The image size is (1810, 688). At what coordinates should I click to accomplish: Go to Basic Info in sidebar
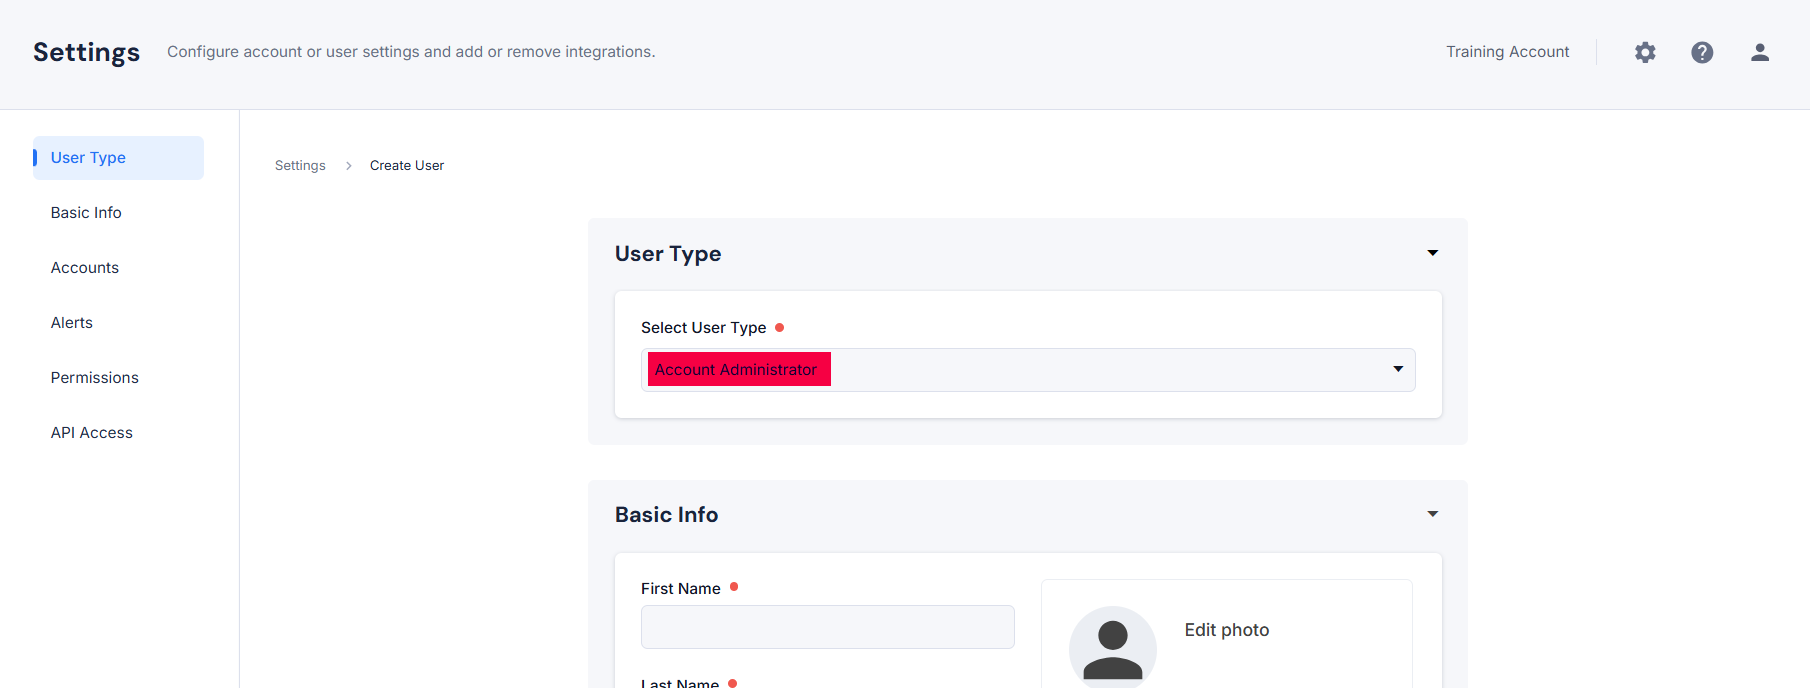point(86,213)
